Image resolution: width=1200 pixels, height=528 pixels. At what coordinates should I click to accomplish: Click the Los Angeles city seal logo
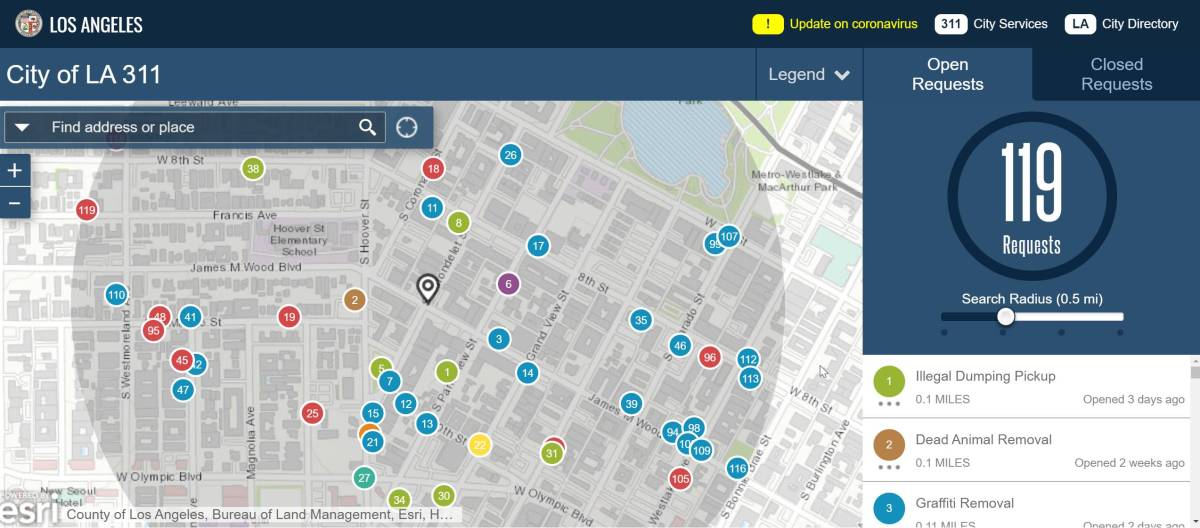29,24
